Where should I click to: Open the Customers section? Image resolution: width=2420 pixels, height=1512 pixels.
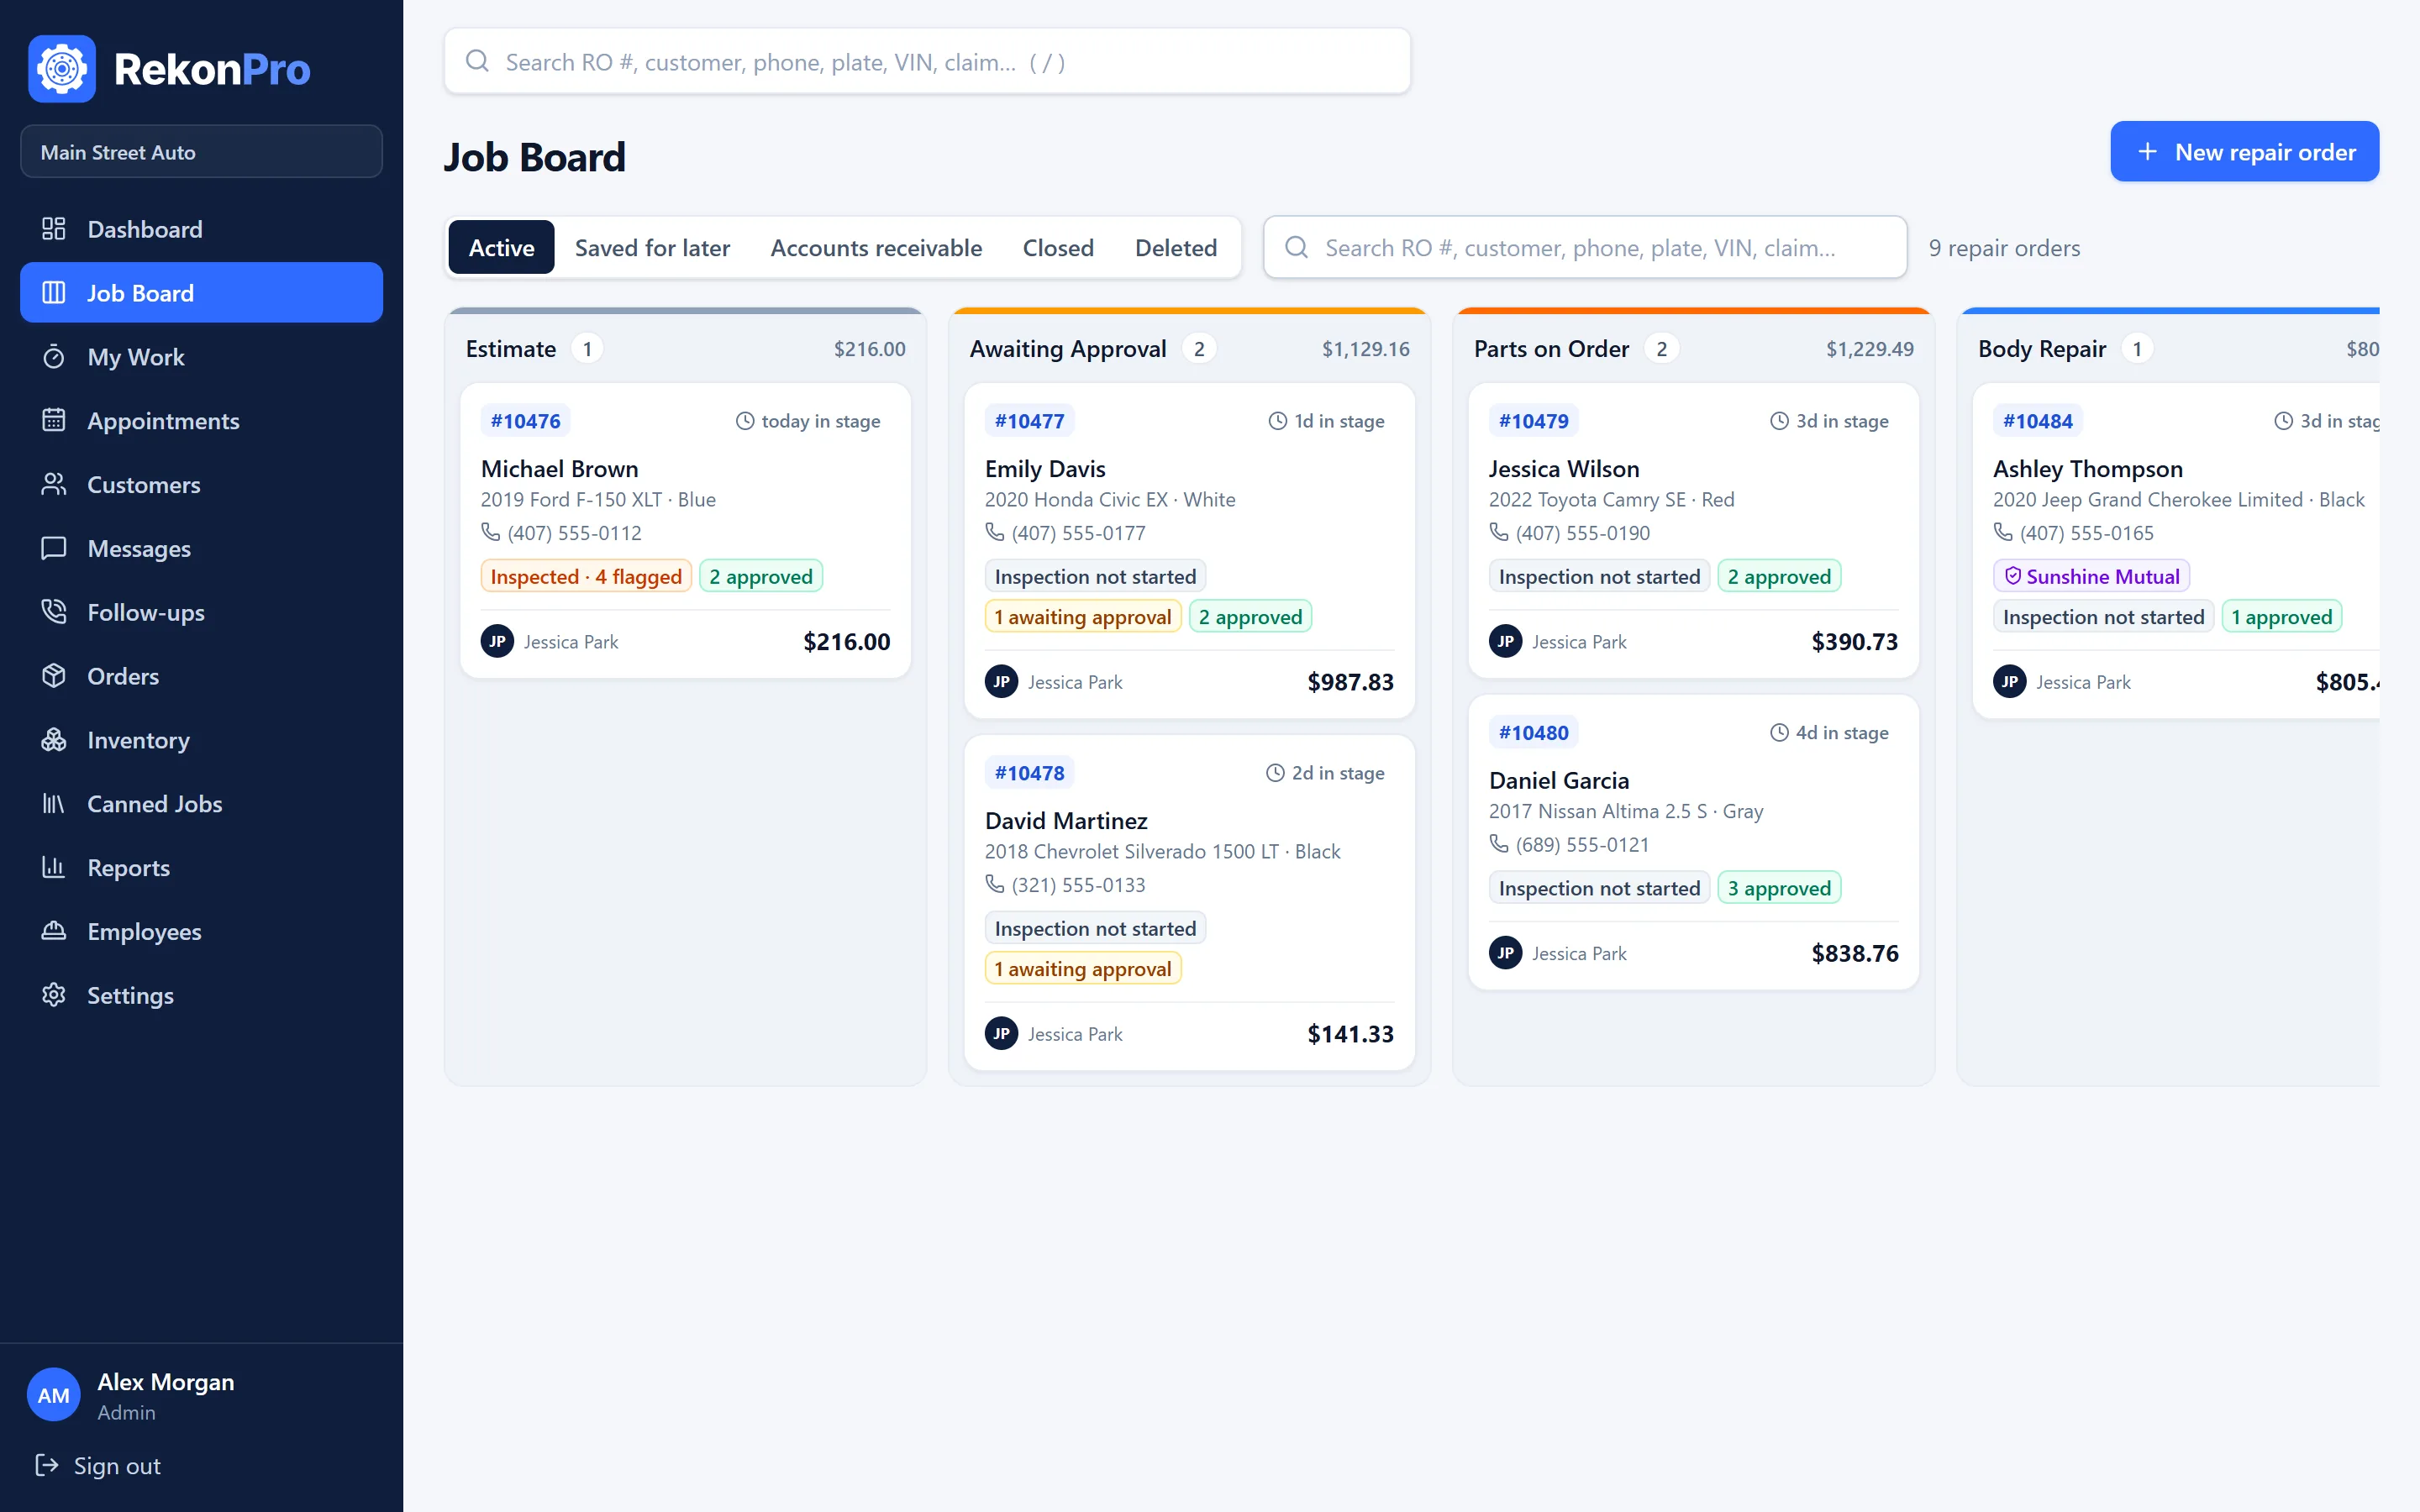click(201, 485)
